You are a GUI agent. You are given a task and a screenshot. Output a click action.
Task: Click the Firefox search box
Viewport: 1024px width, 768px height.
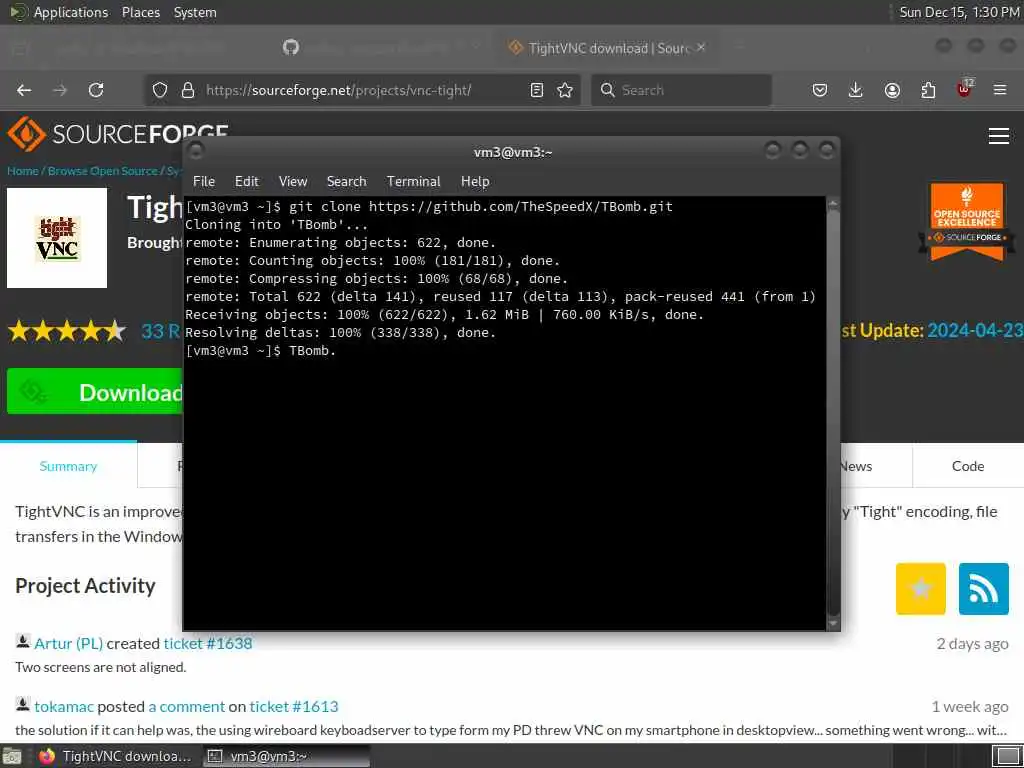point(681,90)
